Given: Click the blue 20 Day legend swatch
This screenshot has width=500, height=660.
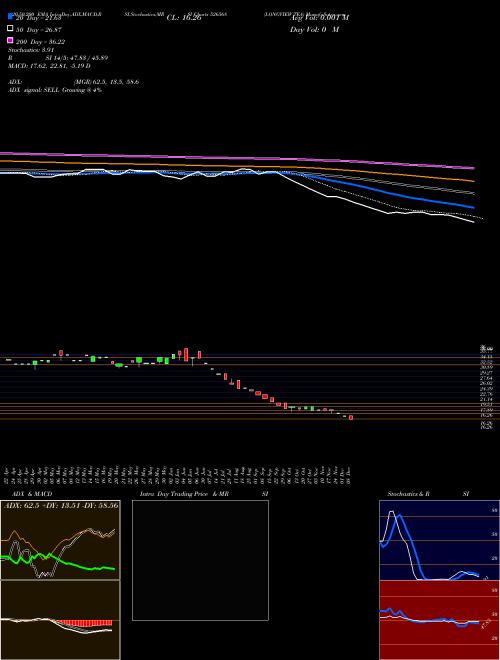Looking at the screenshot, I should click(10, 16).
